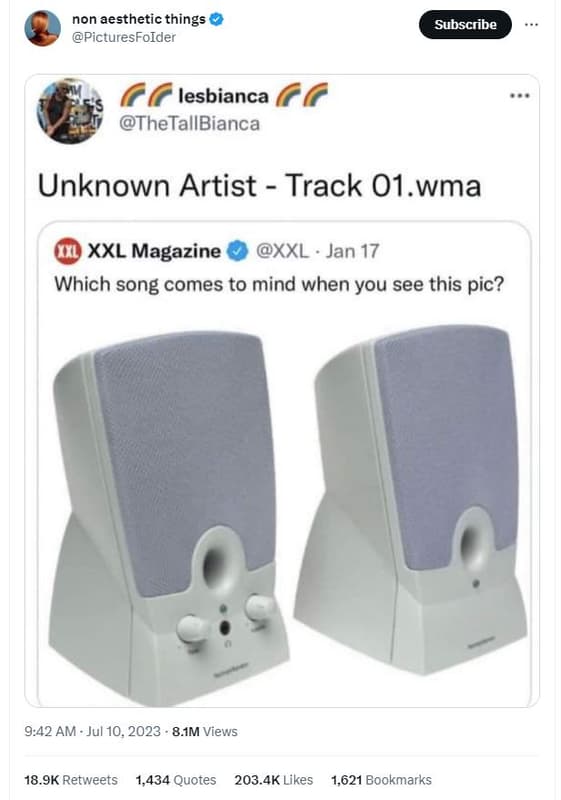Show the 1,434 Quotes
Viewport: 561px width, 800px height.
(x=176, y=780)
